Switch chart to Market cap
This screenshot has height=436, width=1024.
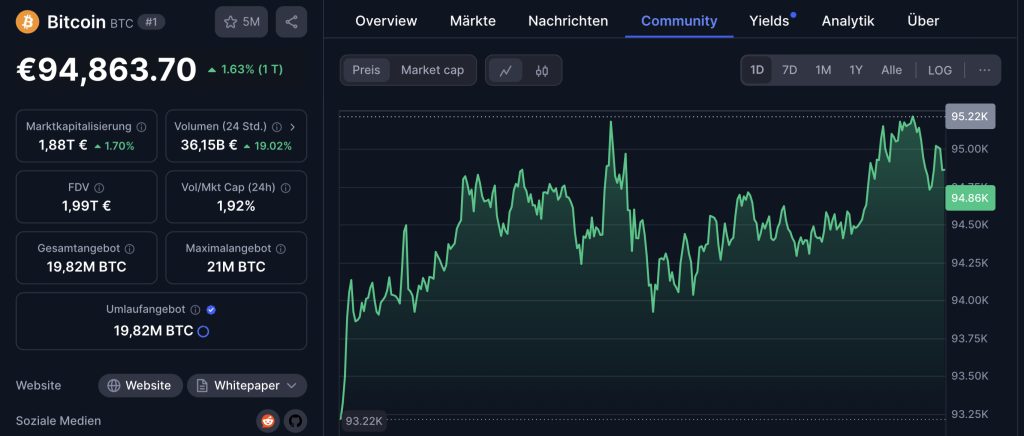(432, 70)
